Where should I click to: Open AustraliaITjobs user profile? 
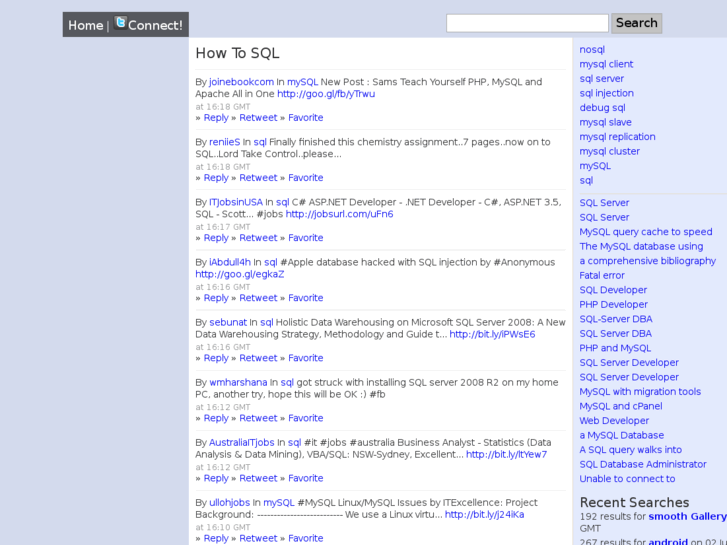(242, 443)
